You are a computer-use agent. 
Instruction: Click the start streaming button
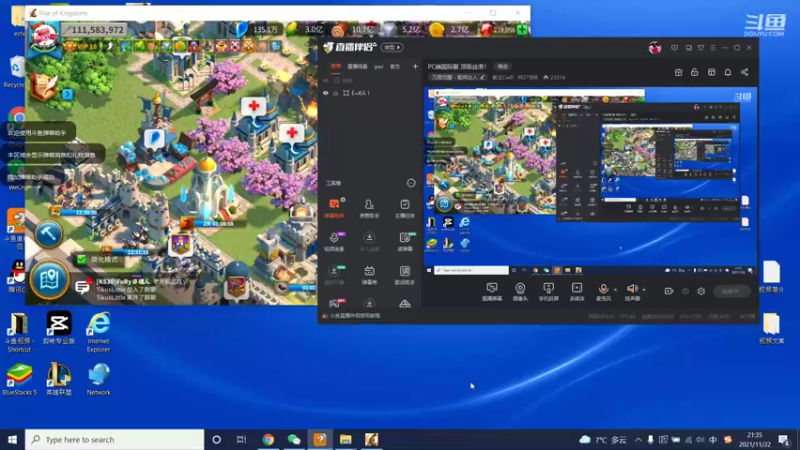(732, 291)
